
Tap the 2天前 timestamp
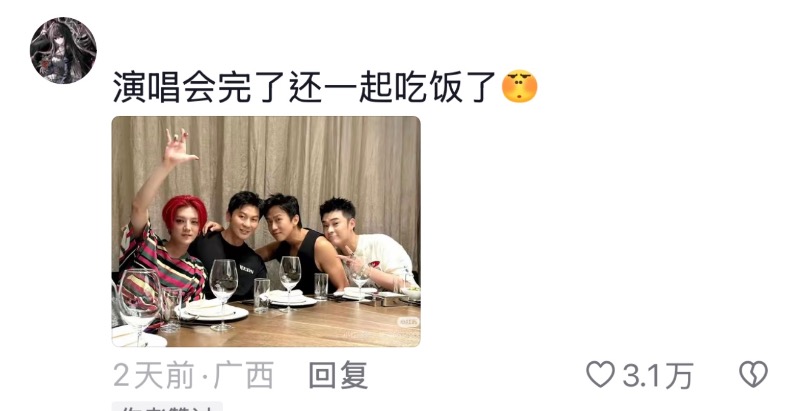154,375
